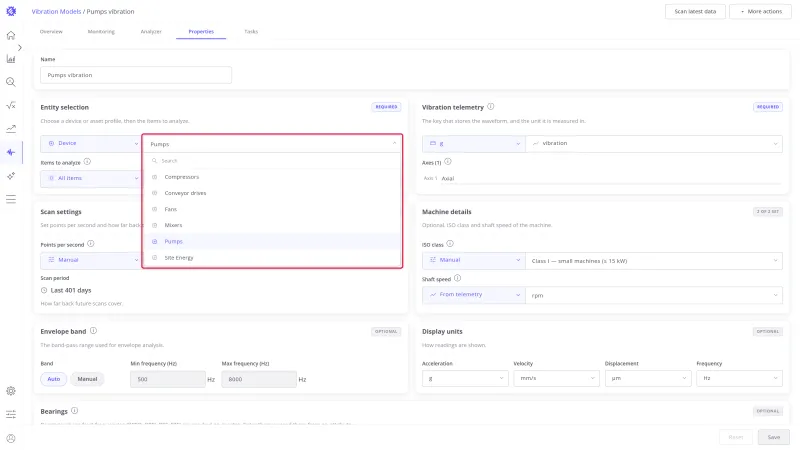Open the ISO class Manual mode dropdown

473,260
